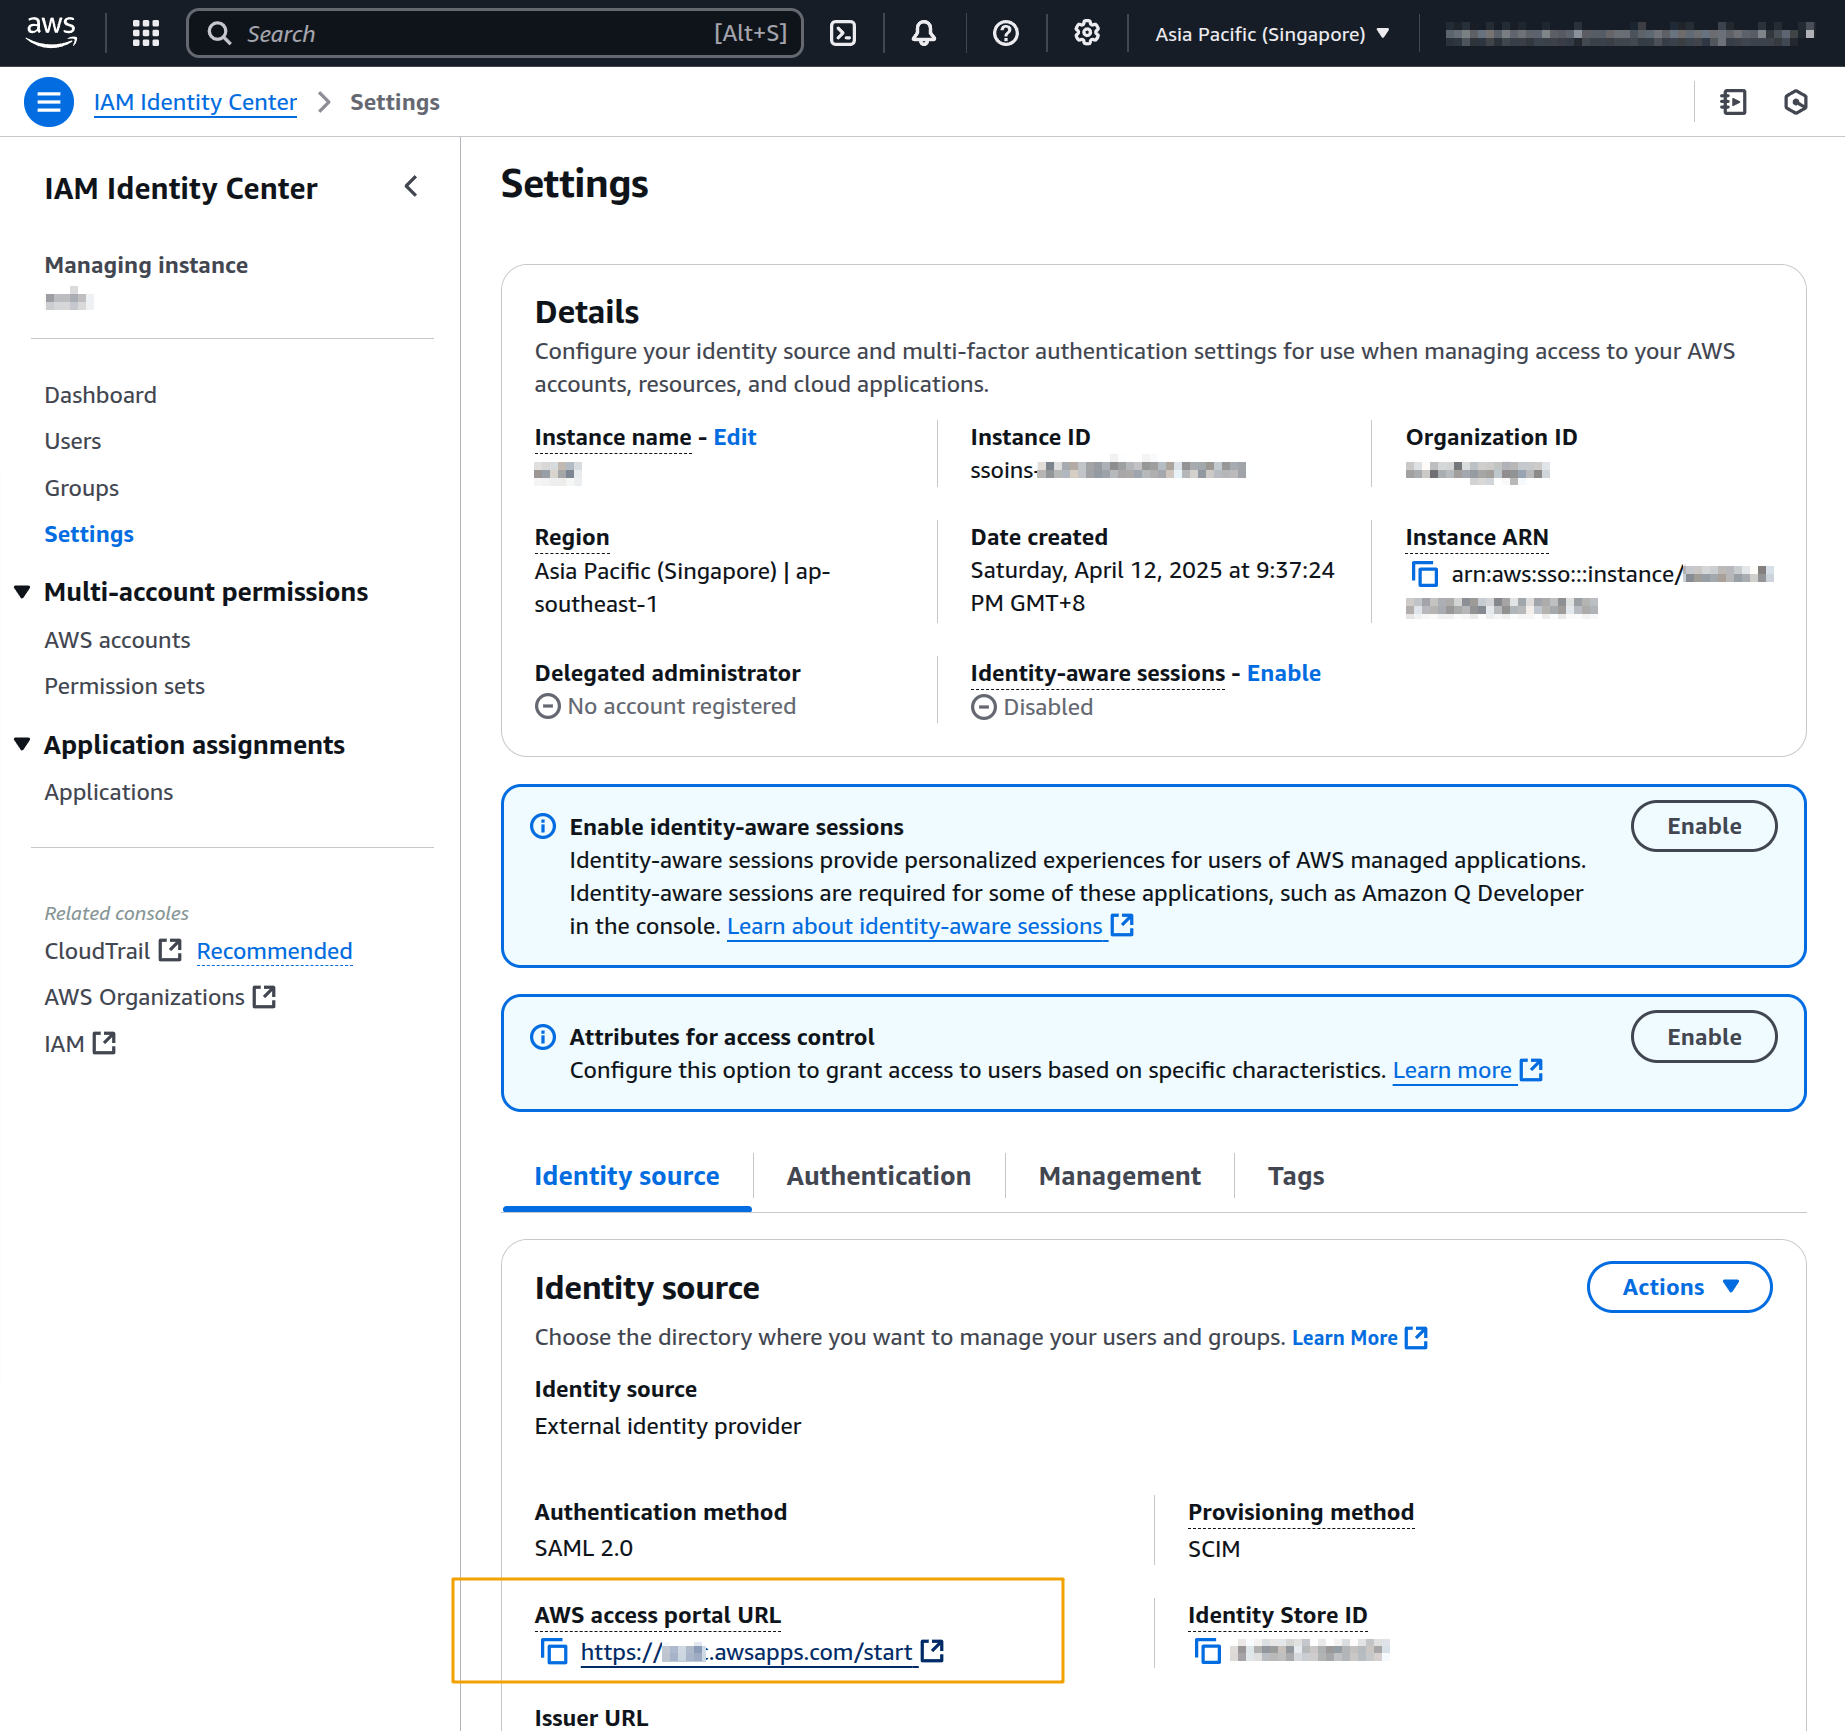The image size is (1845, 1731).
Task: Click the 'SAML 2.0' value
Action: pos(584,1548)
